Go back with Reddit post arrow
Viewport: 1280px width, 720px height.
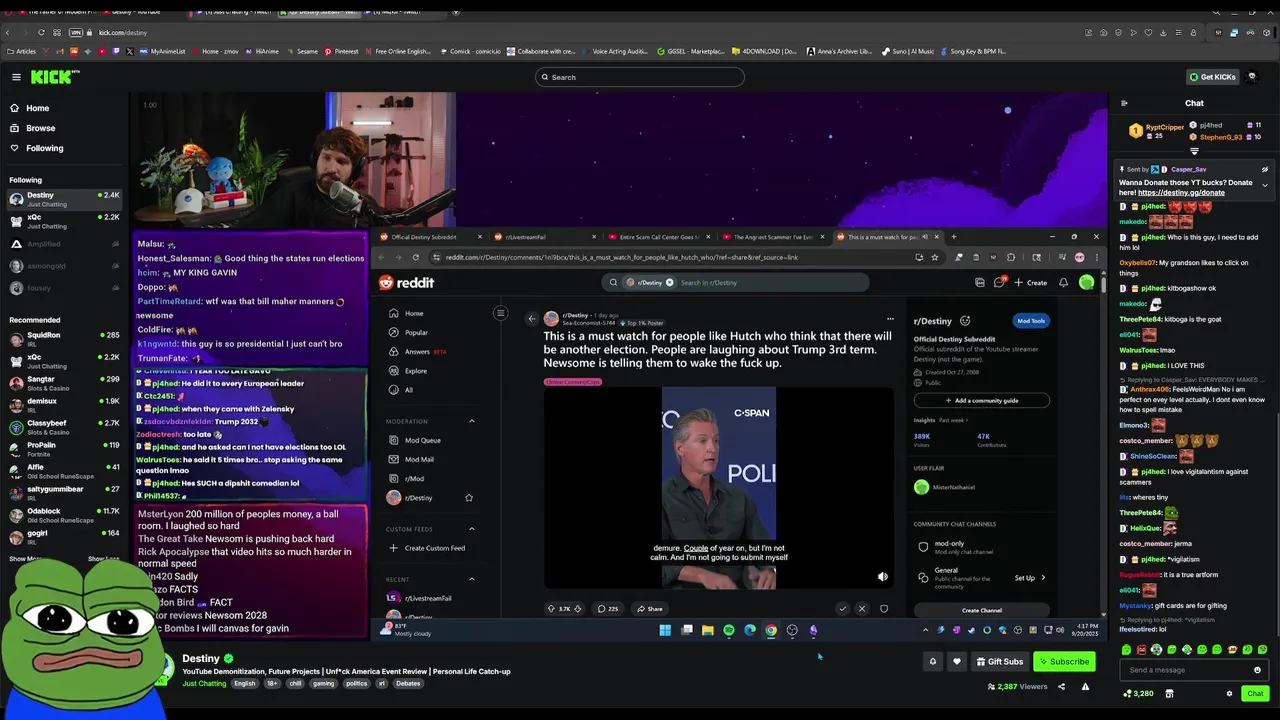click(532, 319)
